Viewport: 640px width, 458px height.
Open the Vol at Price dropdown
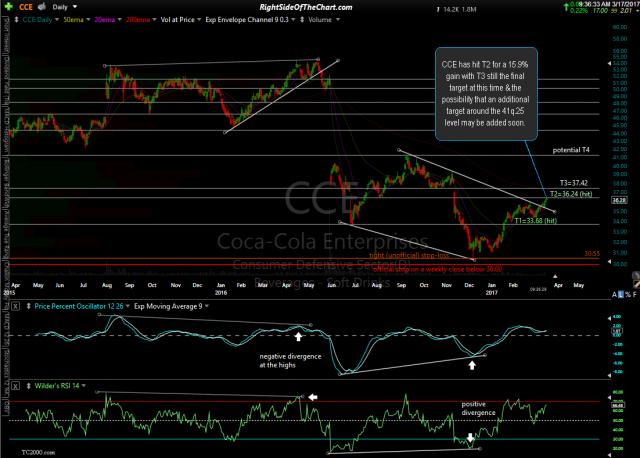199,20
